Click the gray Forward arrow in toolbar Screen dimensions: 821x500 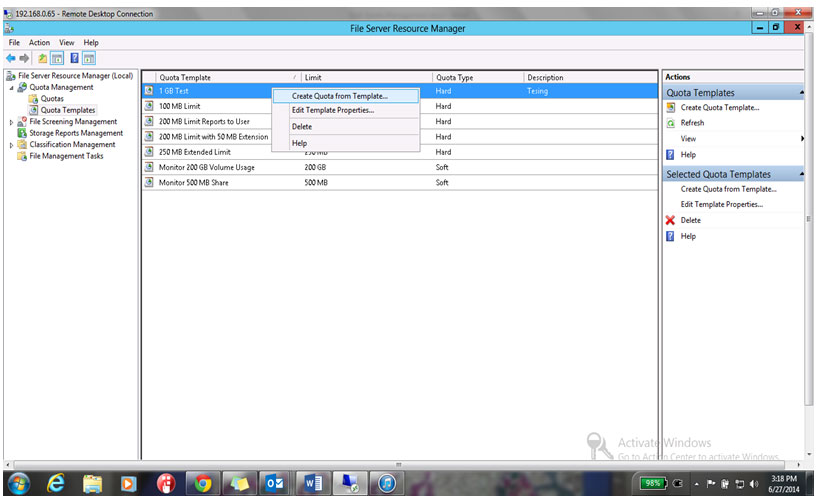coord(24,58)
